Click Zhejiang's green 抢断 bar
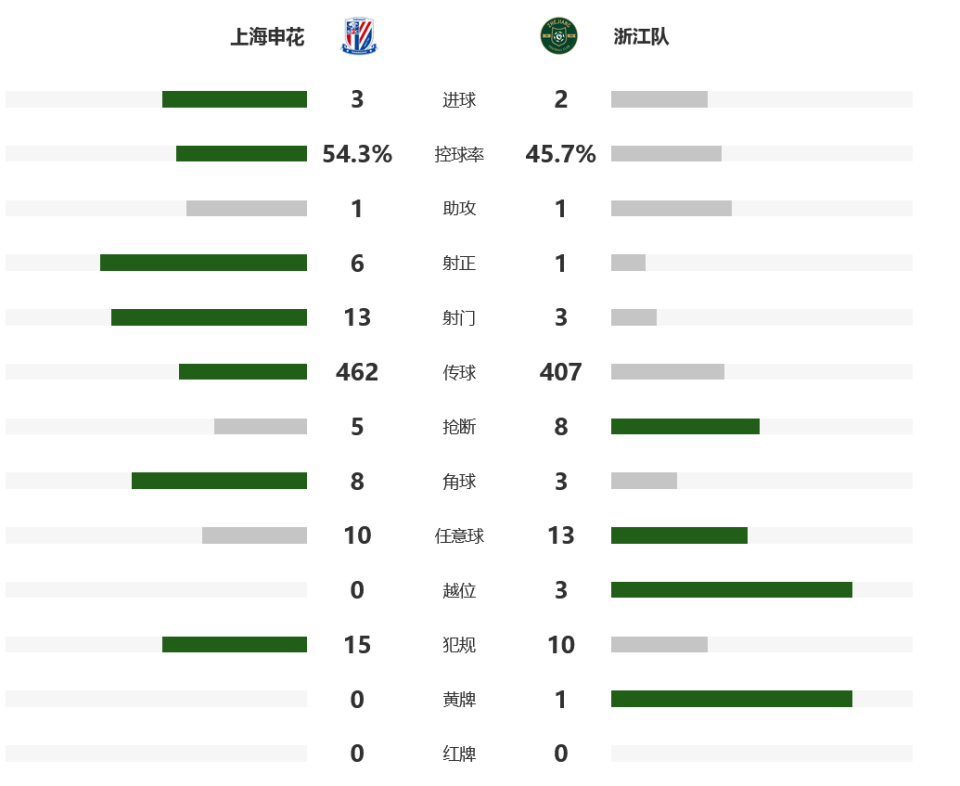This screenshot has height=786, width=960. (x=685, y=426)
